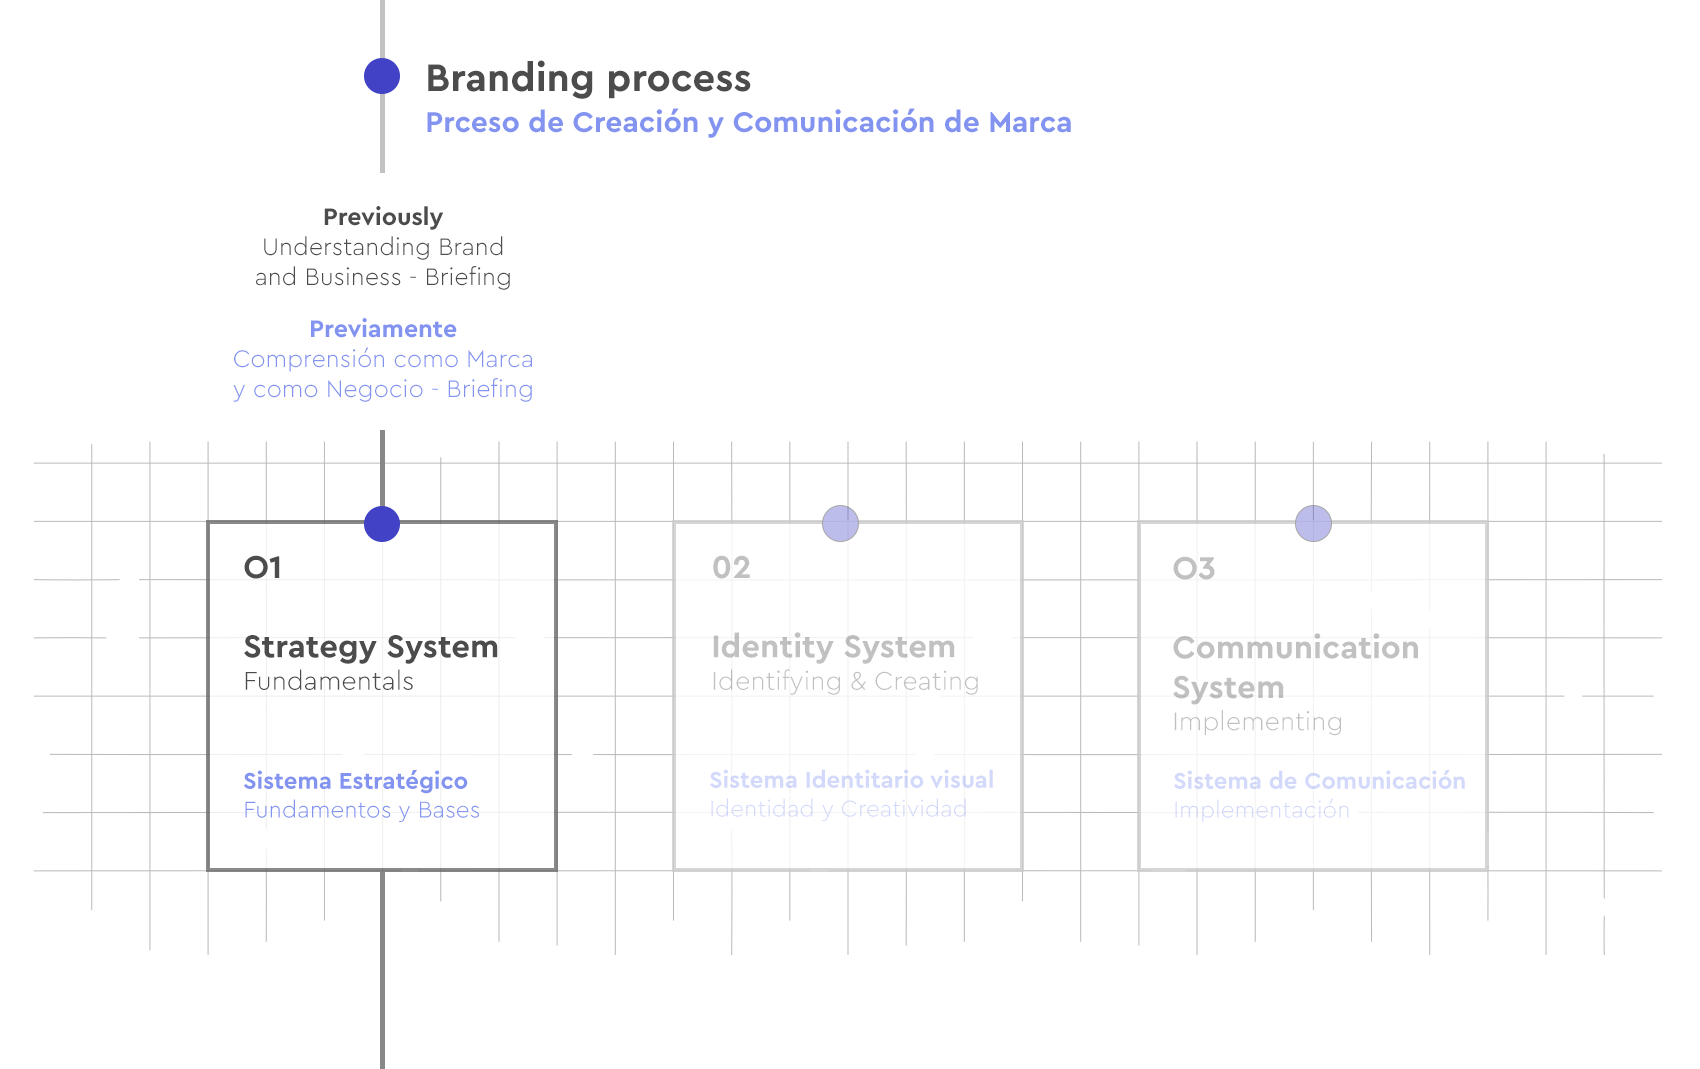Click the Branding process heading

coord(588,78)
